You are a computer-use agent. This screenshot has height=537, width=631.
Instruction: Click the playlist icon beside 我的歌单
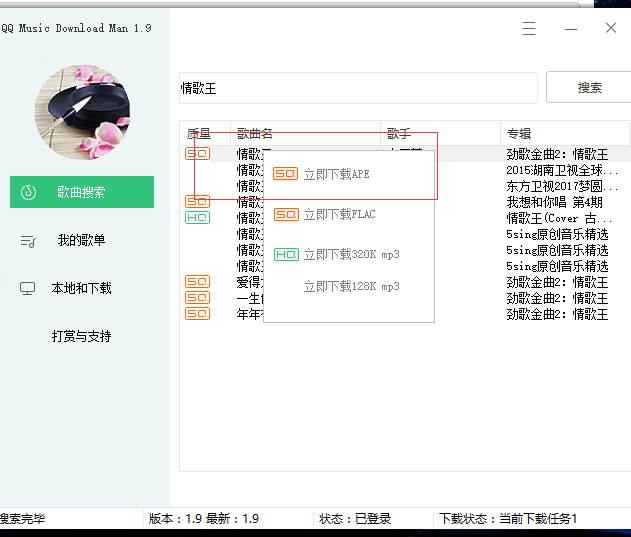(x=28, y=241)
